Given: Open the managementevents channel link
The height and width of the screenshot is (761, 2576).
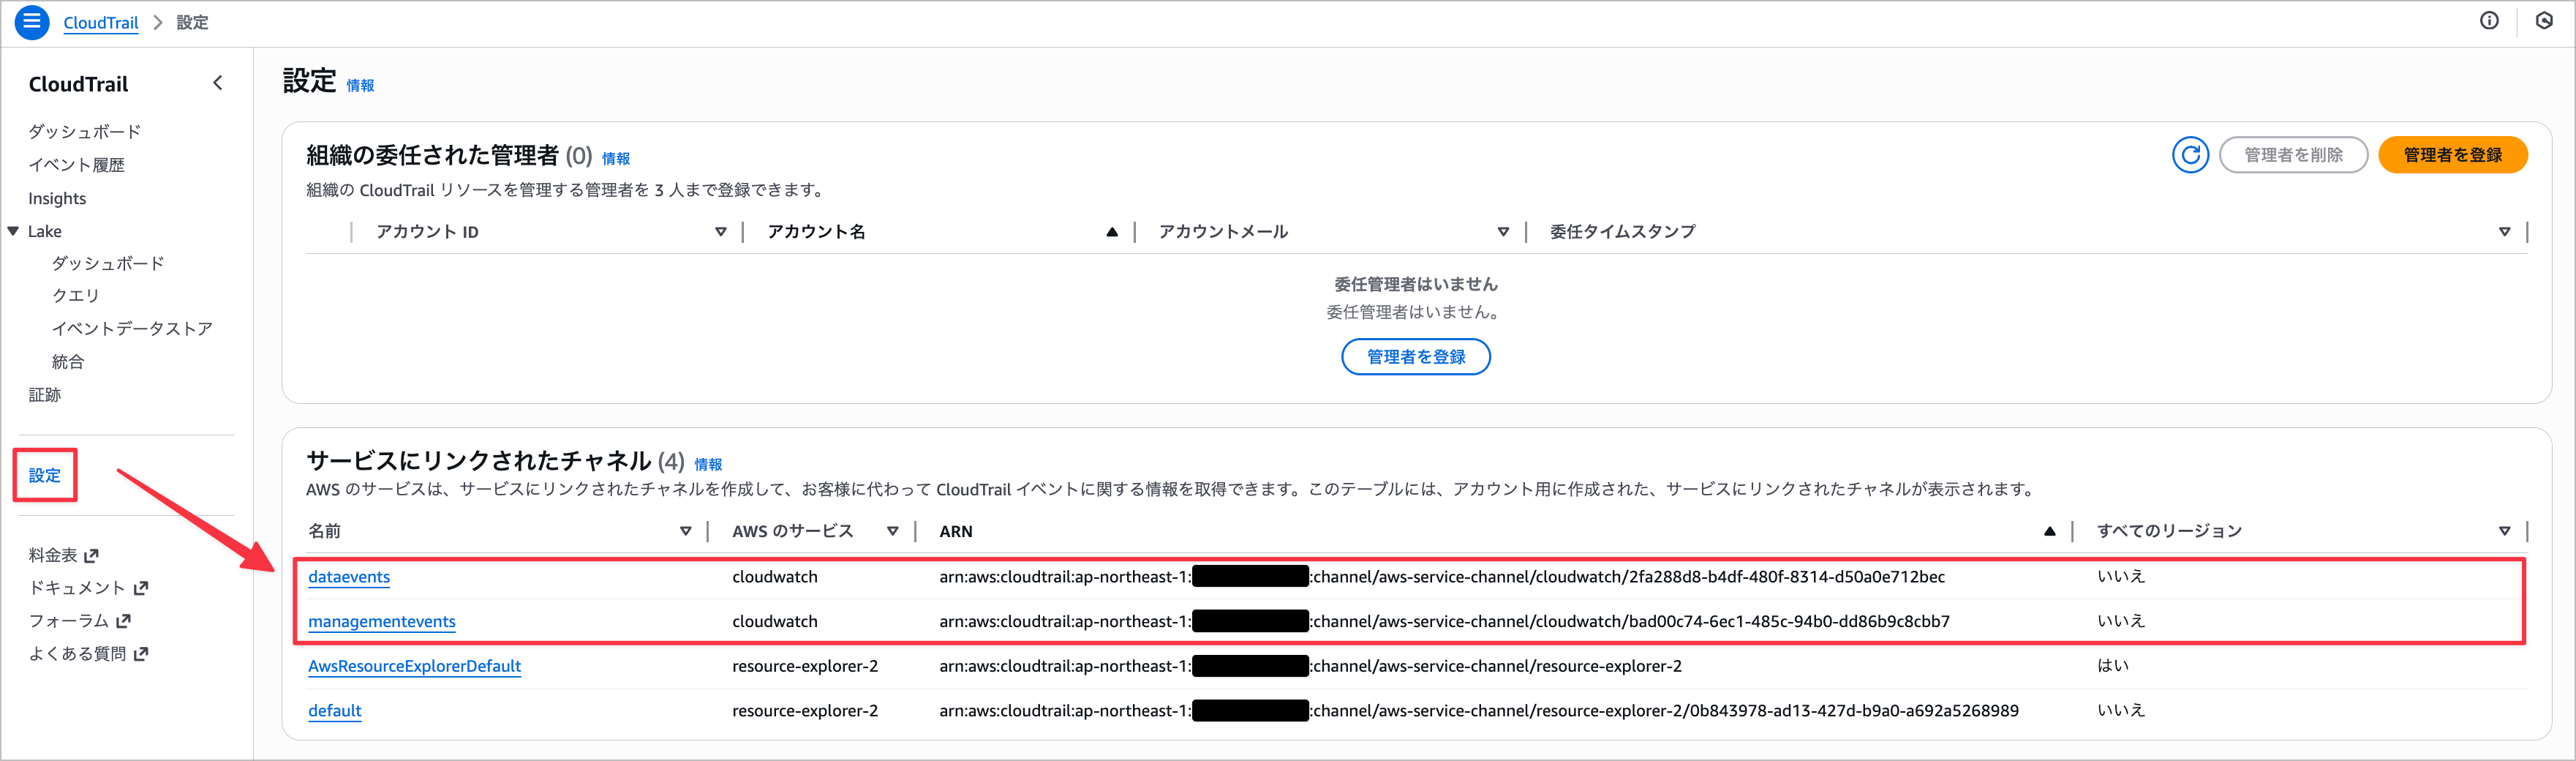Looking at the screenshot, I should click(382, 622).
